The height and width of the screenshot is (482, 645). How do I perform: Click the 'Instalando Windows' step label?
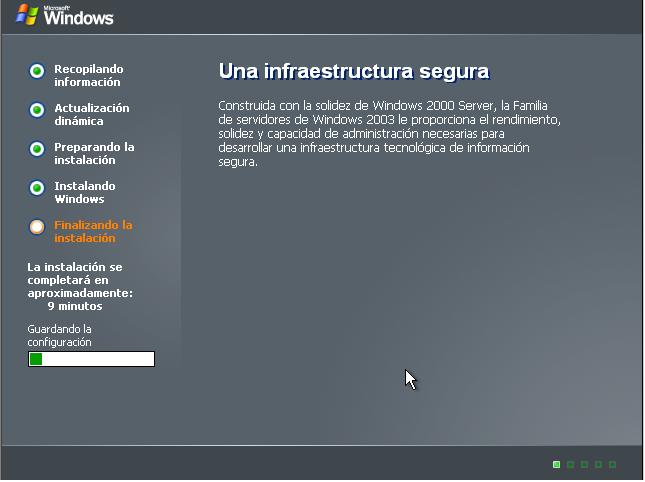(85, 192)
